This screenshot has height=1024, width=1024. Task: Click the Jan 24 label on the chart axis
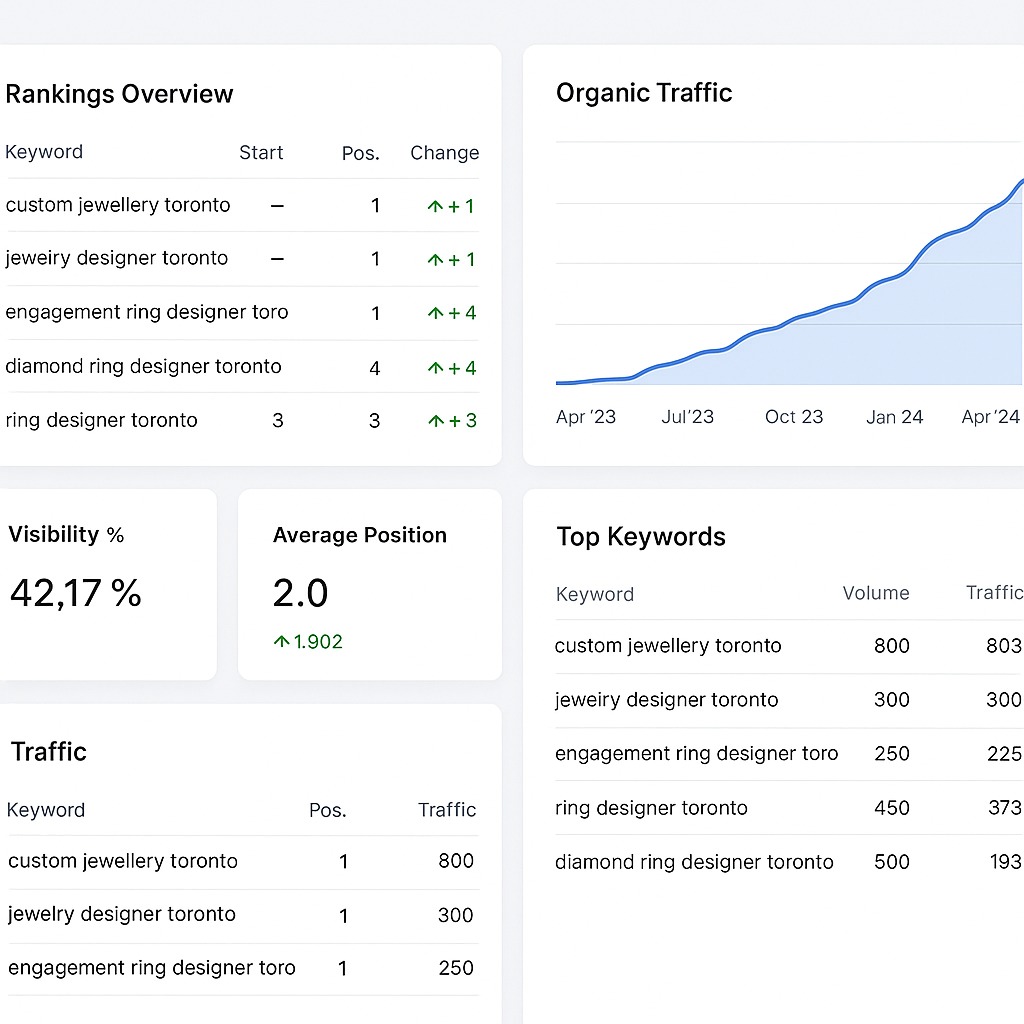894,417
